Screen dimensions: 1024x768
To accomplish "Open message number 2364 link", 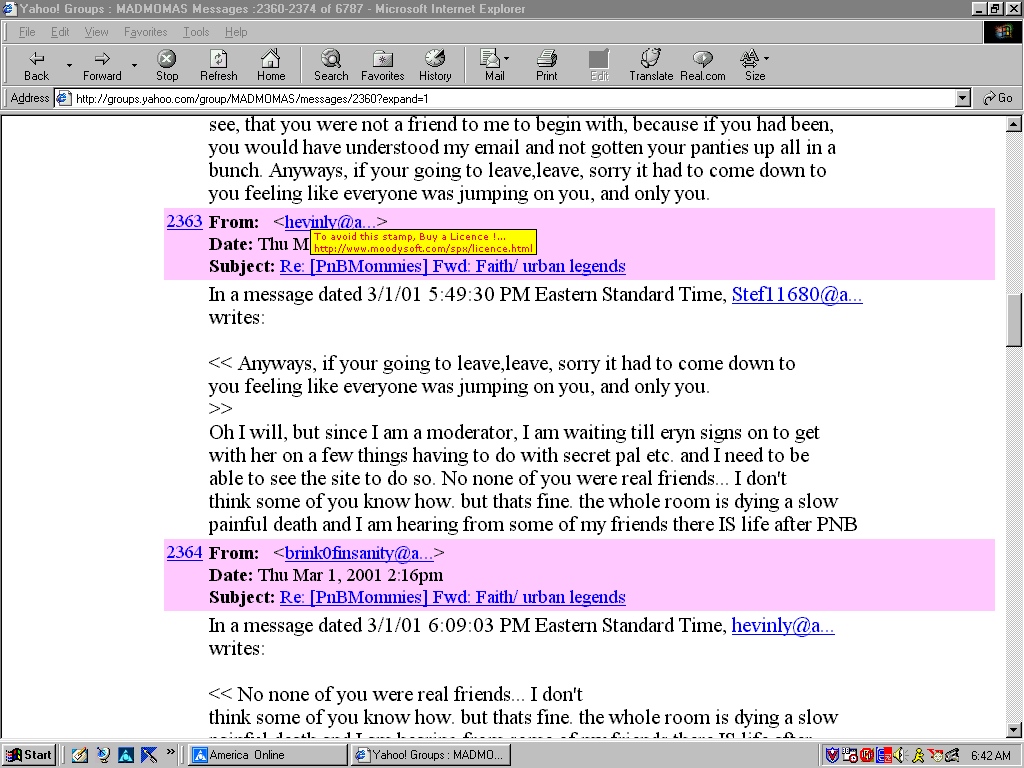I will [x=184, y=552].
